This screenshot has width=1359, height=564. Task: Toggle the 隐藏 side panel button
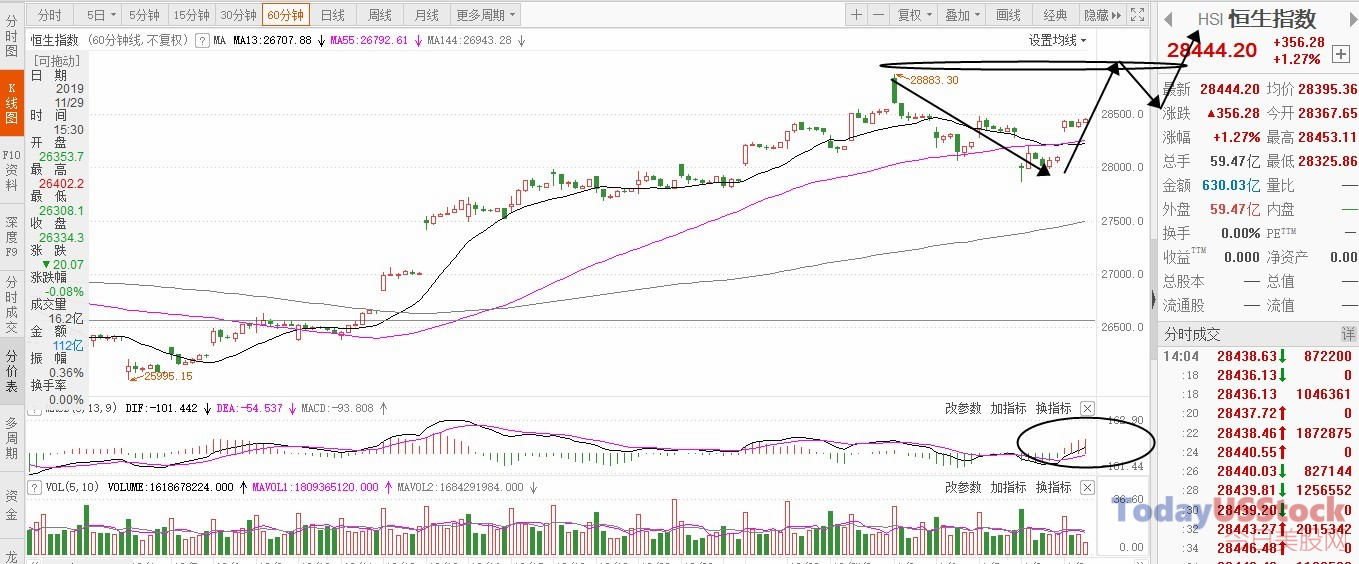pos(1101,15)
